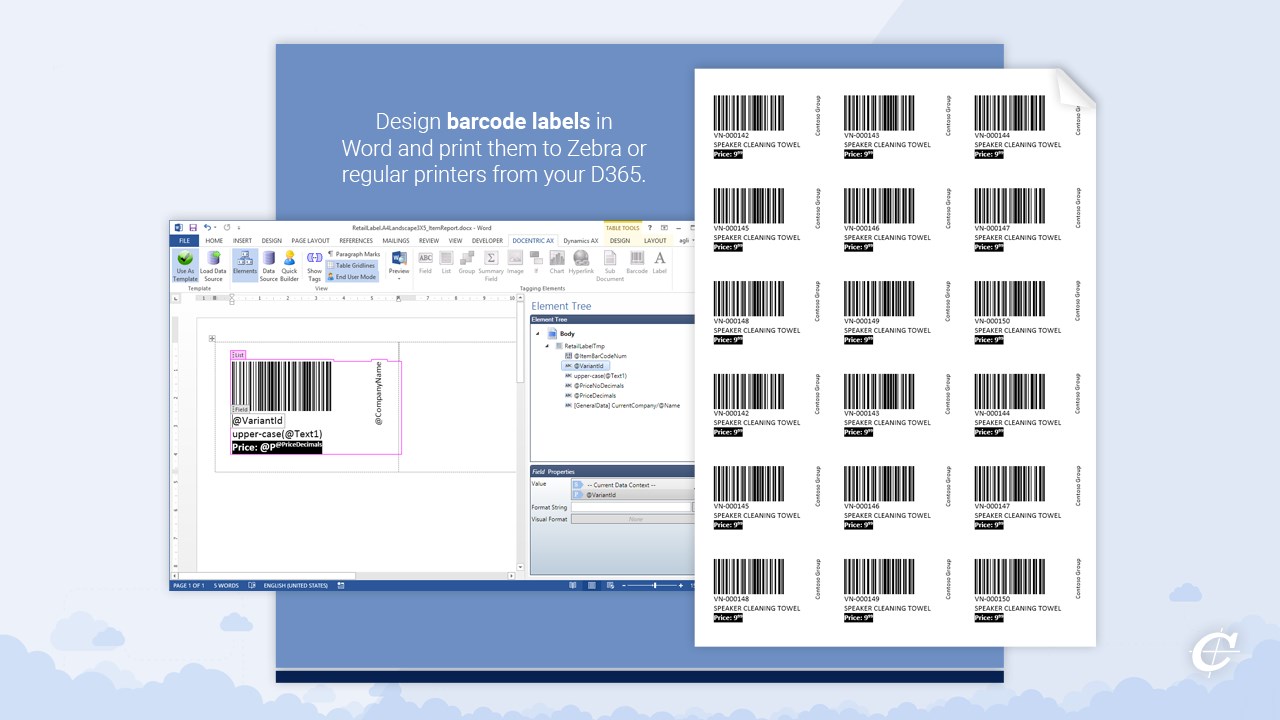Viewport: 1280px width, 720px height.
Task: Select RetailLabelTmp tree item
Action: pyautogui.click(x=584, y=346)
